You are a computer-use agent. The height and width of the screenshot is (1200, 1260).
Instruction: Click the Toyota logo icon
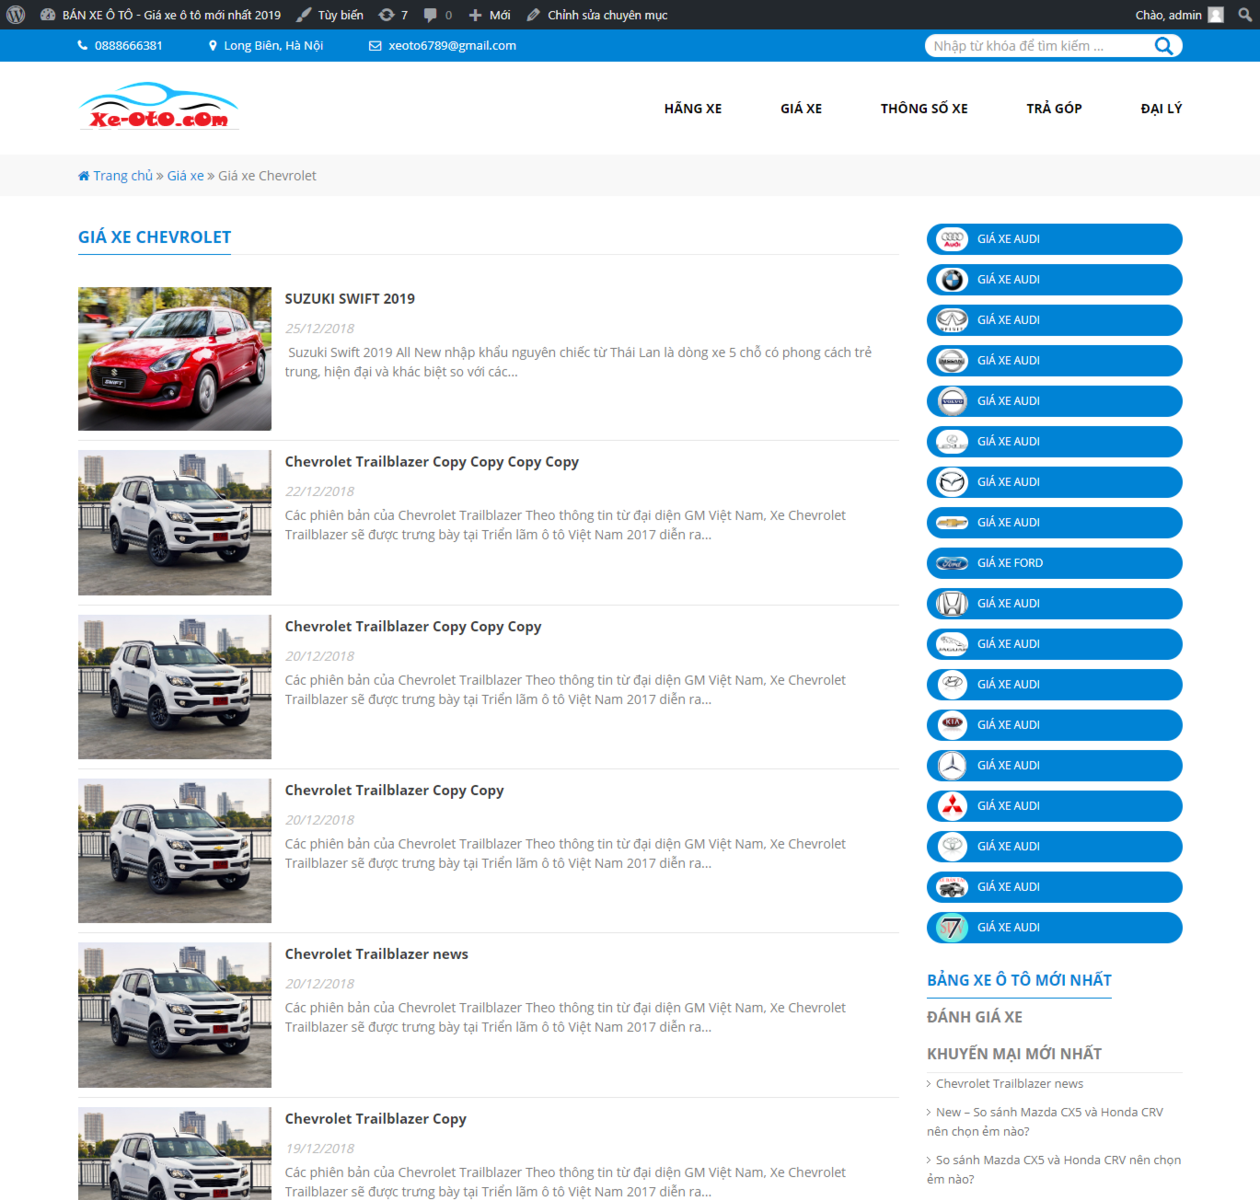952,847
